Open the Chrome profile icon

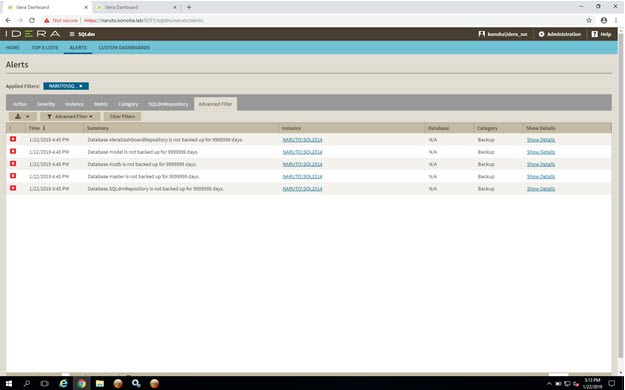coord(604,20)
